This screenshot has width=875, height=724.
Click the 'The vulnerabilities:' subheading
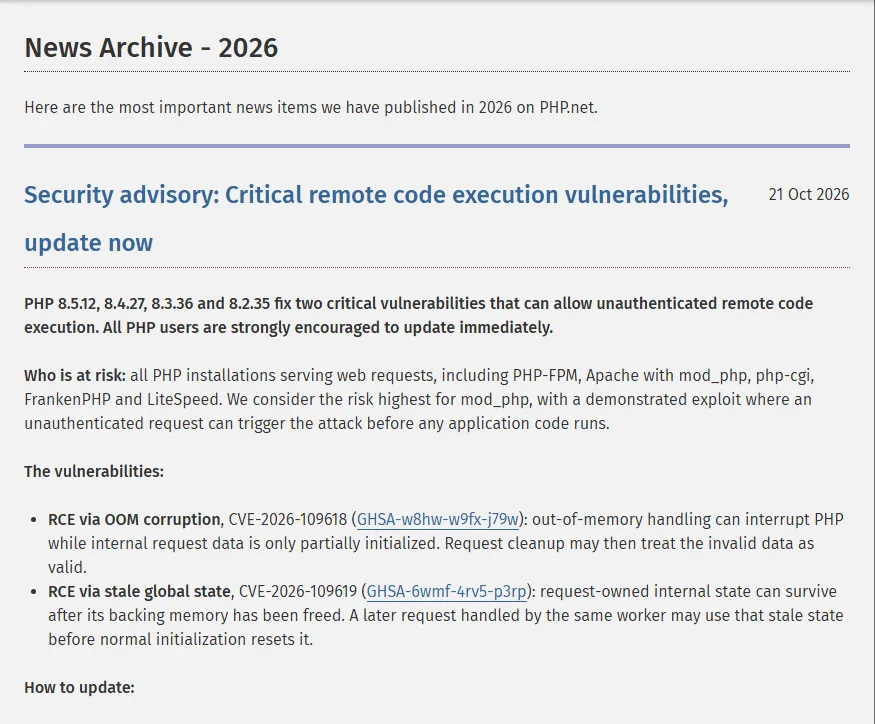[94, 472]
